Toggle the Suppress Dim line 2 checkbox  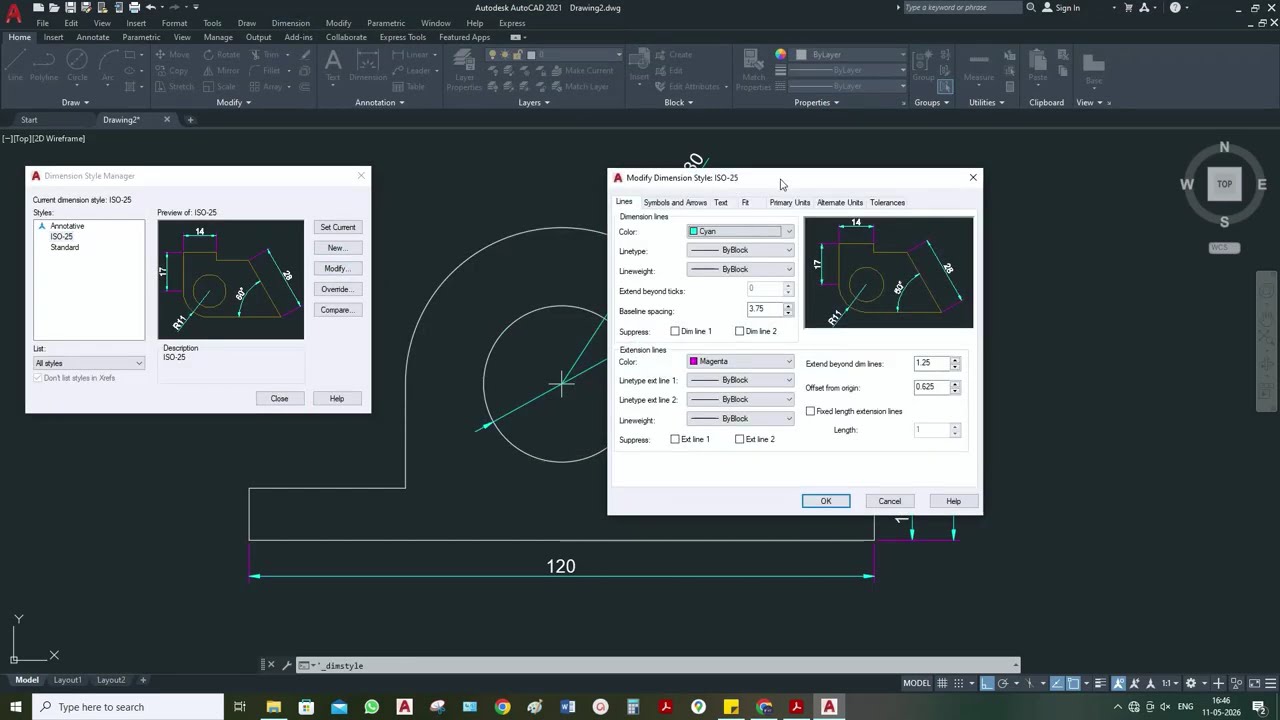point(740,331)
